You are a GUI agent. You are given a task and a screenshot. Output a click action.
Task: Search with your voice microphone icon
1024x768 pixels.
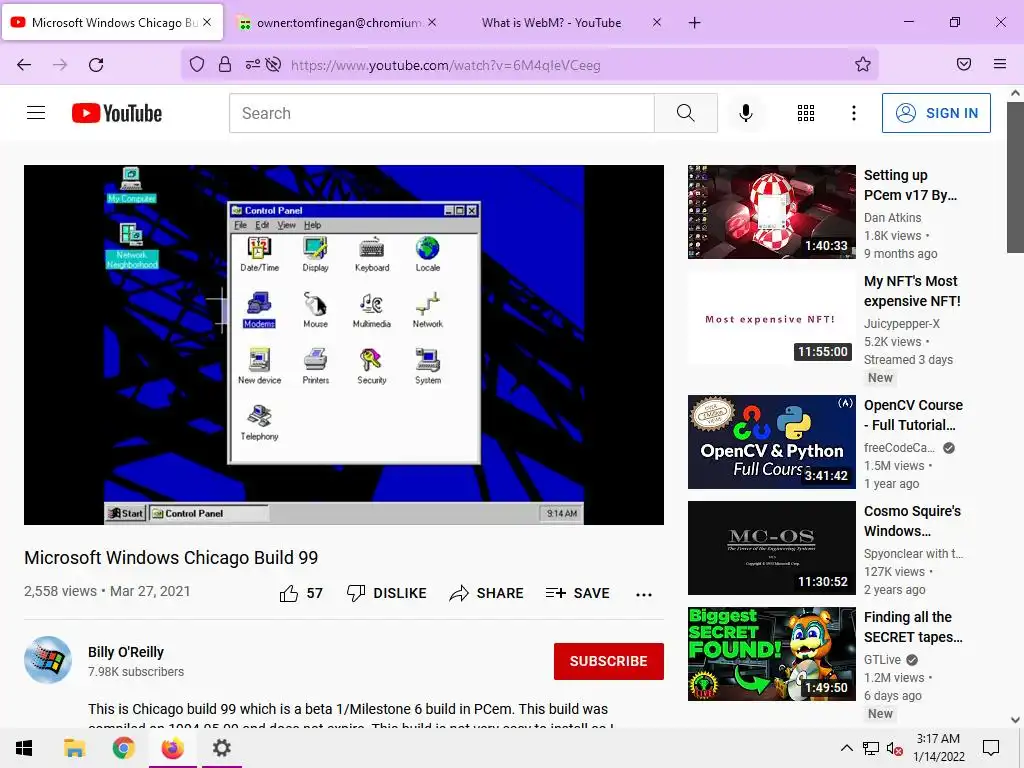click(746, 113)
